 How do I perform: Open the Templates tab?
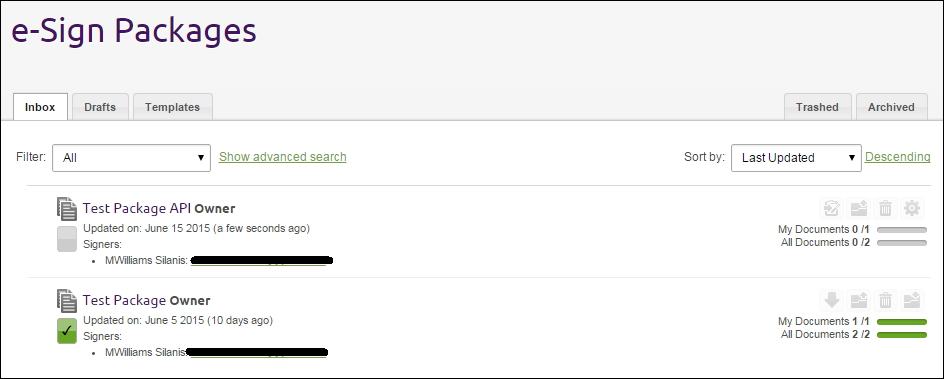pos(172,107)
